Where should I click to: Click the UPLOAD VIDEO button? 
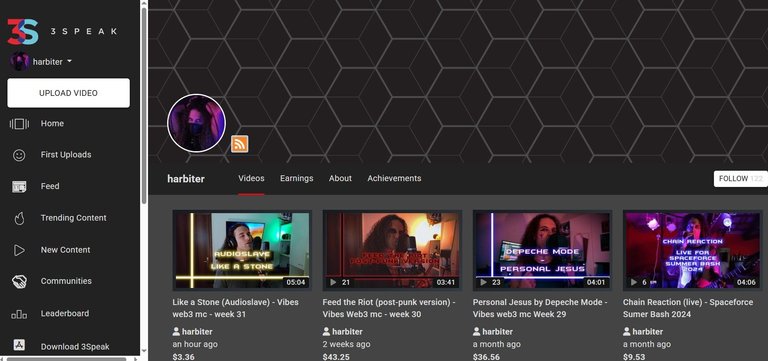click(x=69, y=93)
